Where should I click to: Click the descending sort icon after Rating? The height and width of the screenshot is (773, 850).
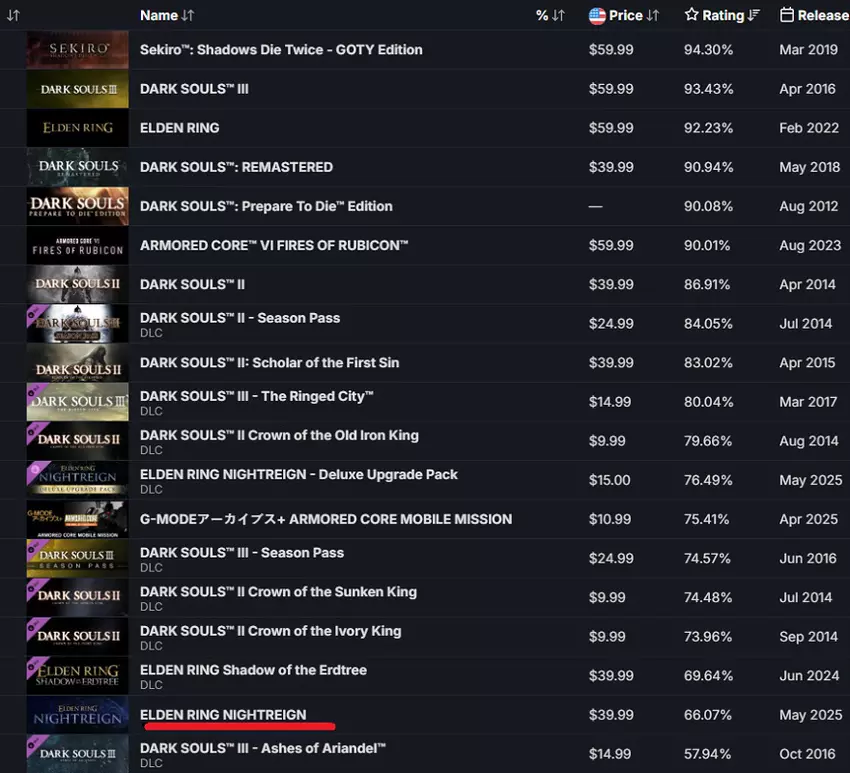pyautogui.click(x=754, y=15)
